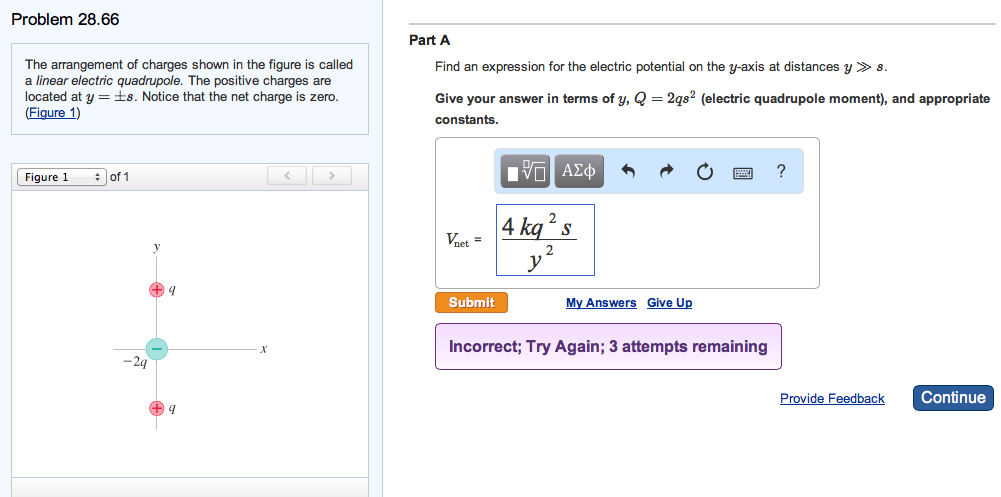Open the Greek symbols palette
The image size is (1001, 497).
579,171
